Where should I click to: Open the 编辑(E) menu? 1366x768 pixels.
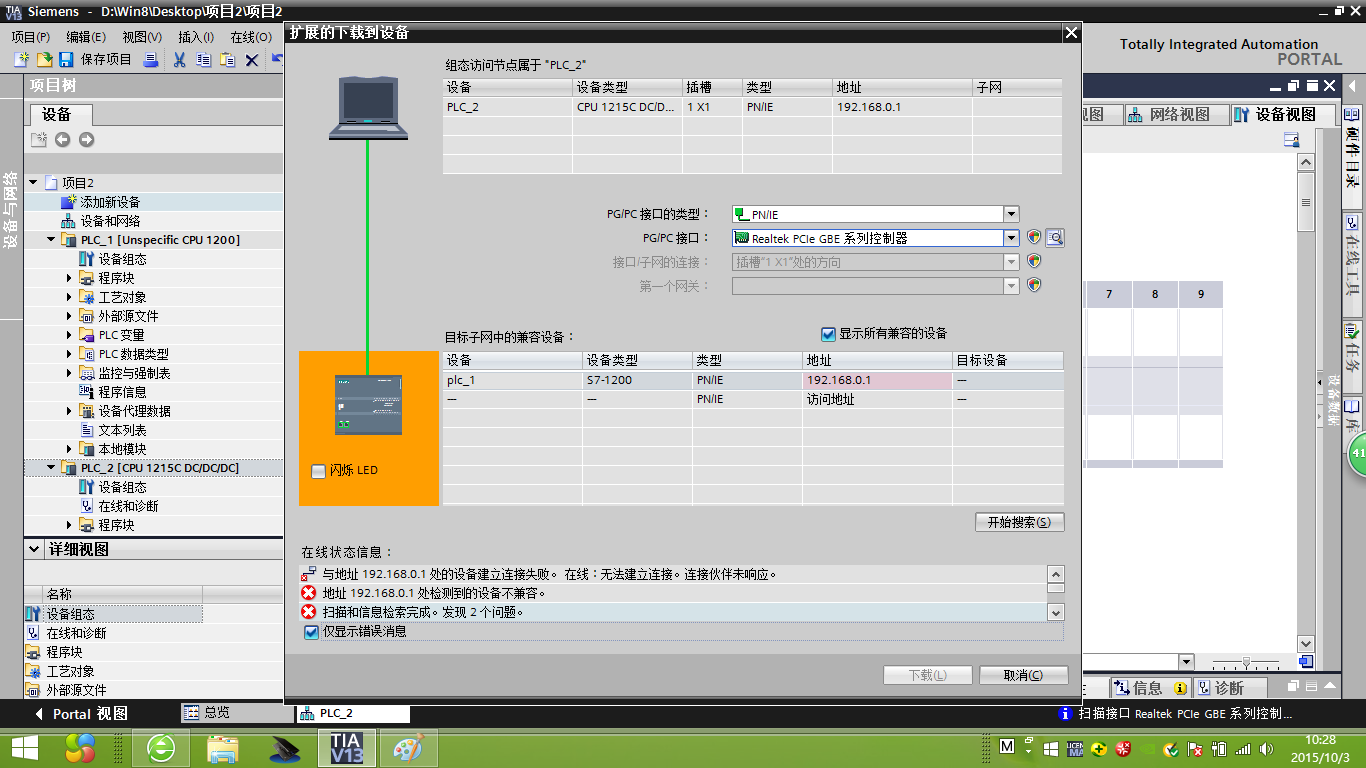(86, 37)
